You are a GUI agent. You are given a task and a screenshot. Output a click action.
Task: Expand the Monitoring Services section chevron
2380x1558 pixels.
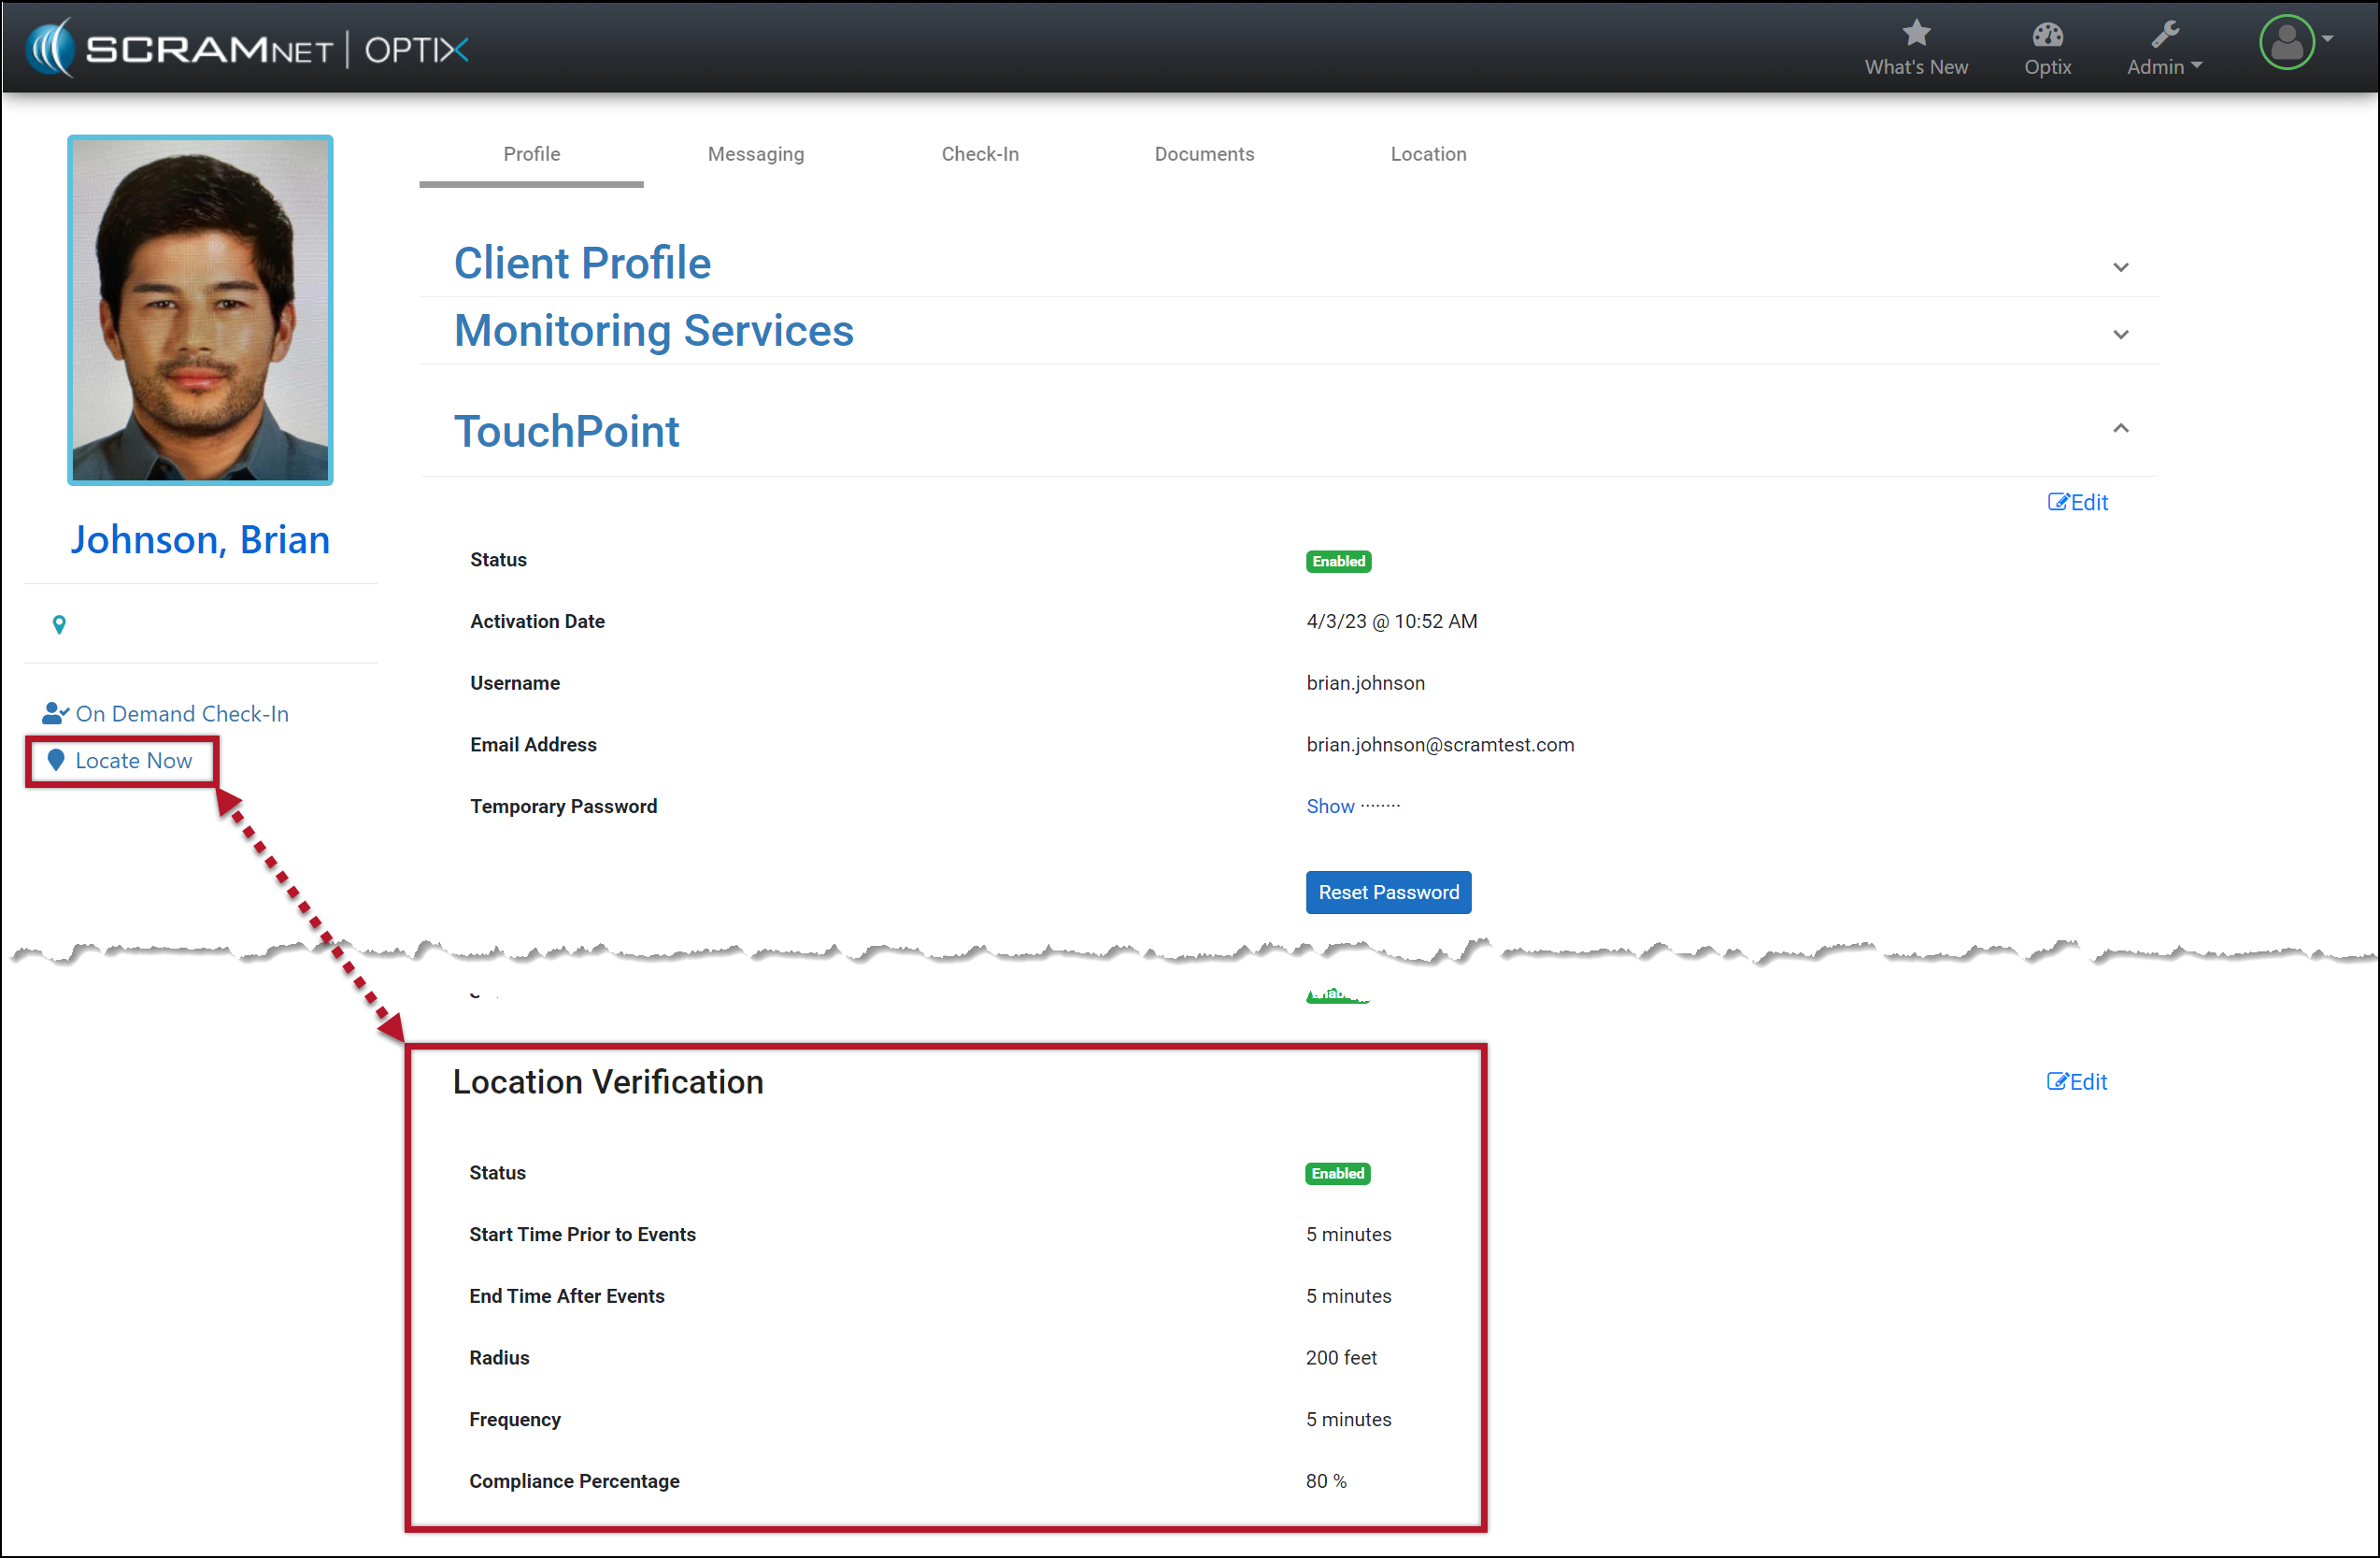2120,334
